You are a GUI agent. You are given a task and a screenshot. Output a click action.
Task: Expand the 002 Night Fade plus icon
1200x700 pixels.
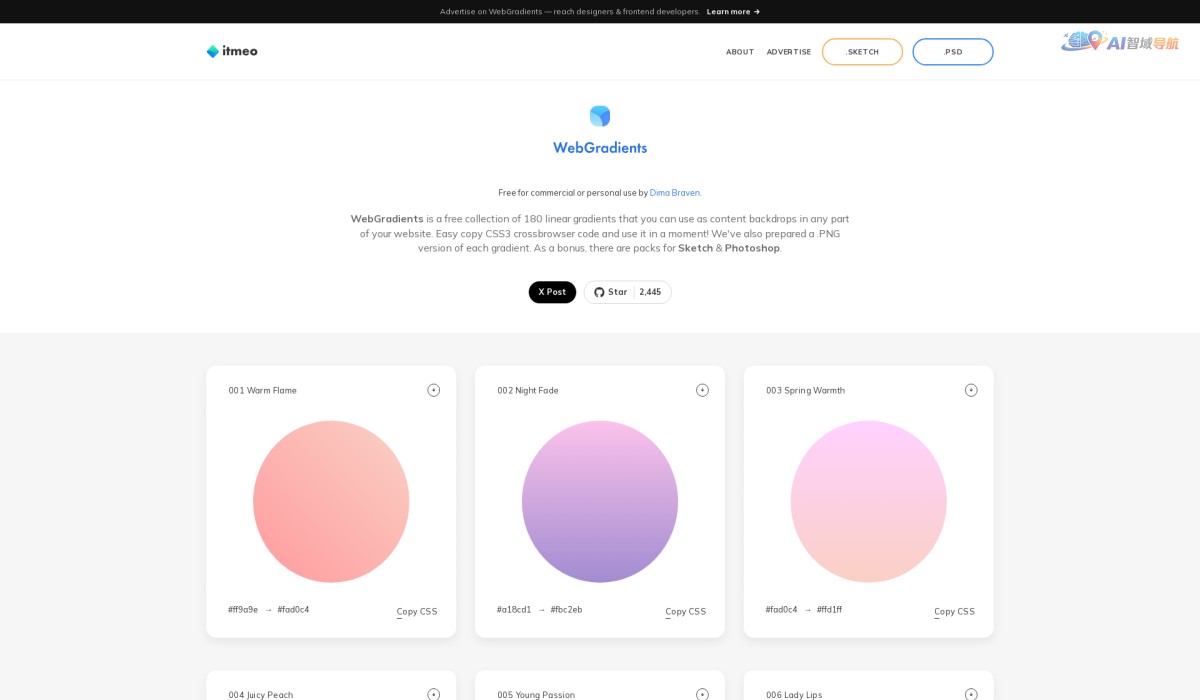(x=702, y=390)
